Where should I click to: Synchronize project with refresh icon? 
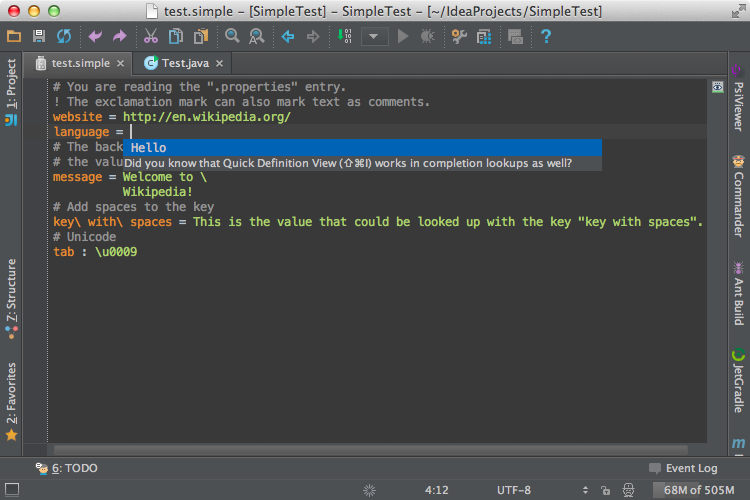tap(64, 36)
